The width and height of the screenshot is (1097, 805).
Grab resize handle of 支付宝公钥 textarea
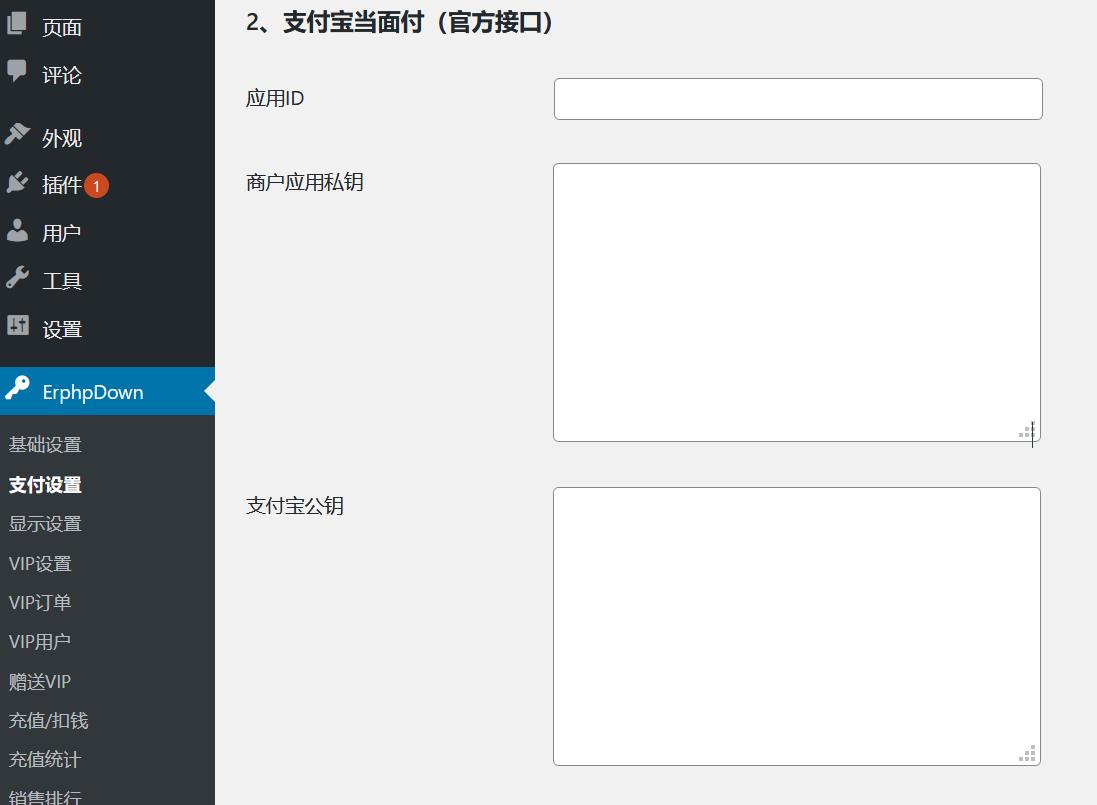click(1028, 754)
